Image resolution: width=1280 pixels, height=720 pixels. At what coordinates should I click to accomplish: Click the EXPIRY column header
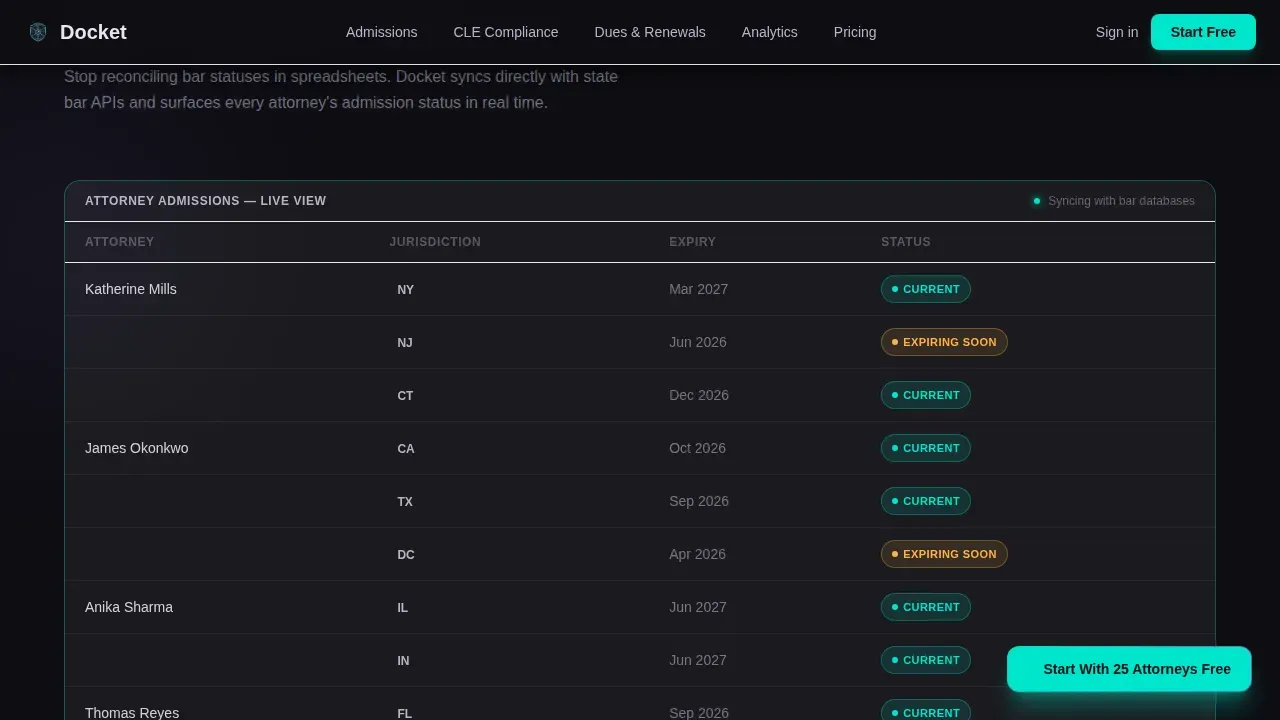click(692, 242)
